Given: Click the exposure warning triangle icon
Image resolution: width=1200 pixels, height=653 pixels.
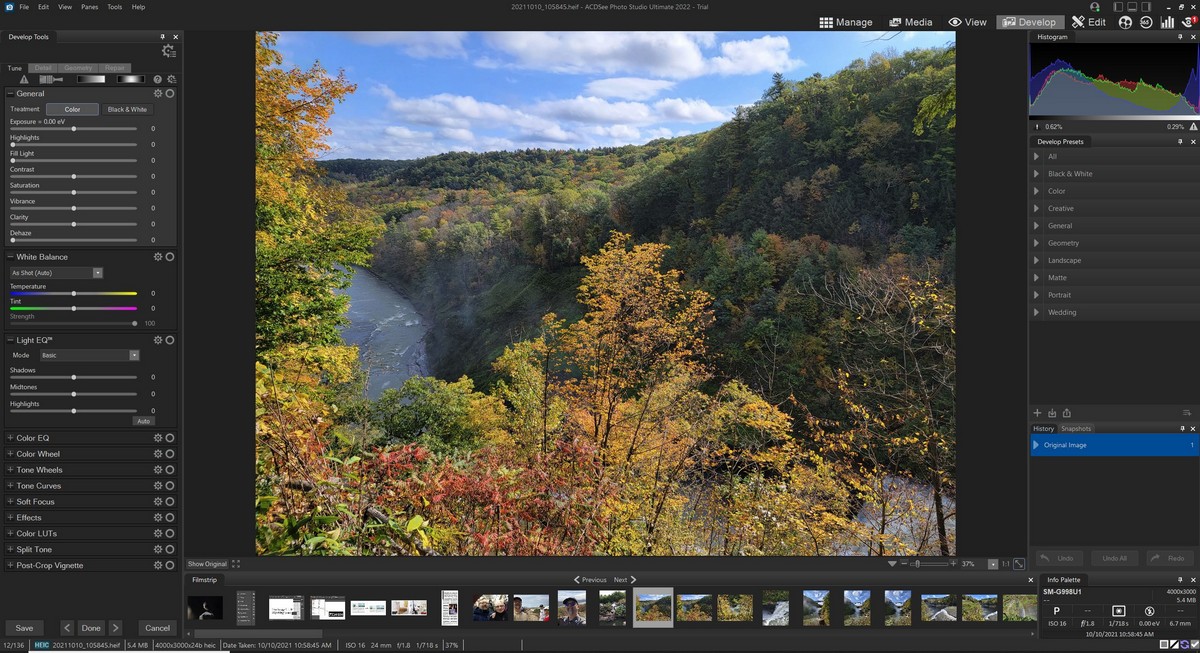Looking at the screenshot, I should pyautogui.click(x=24, y=79).
